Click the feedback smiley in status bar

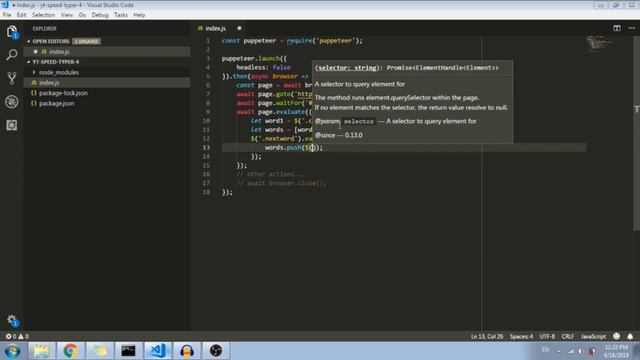pos(616,336)
